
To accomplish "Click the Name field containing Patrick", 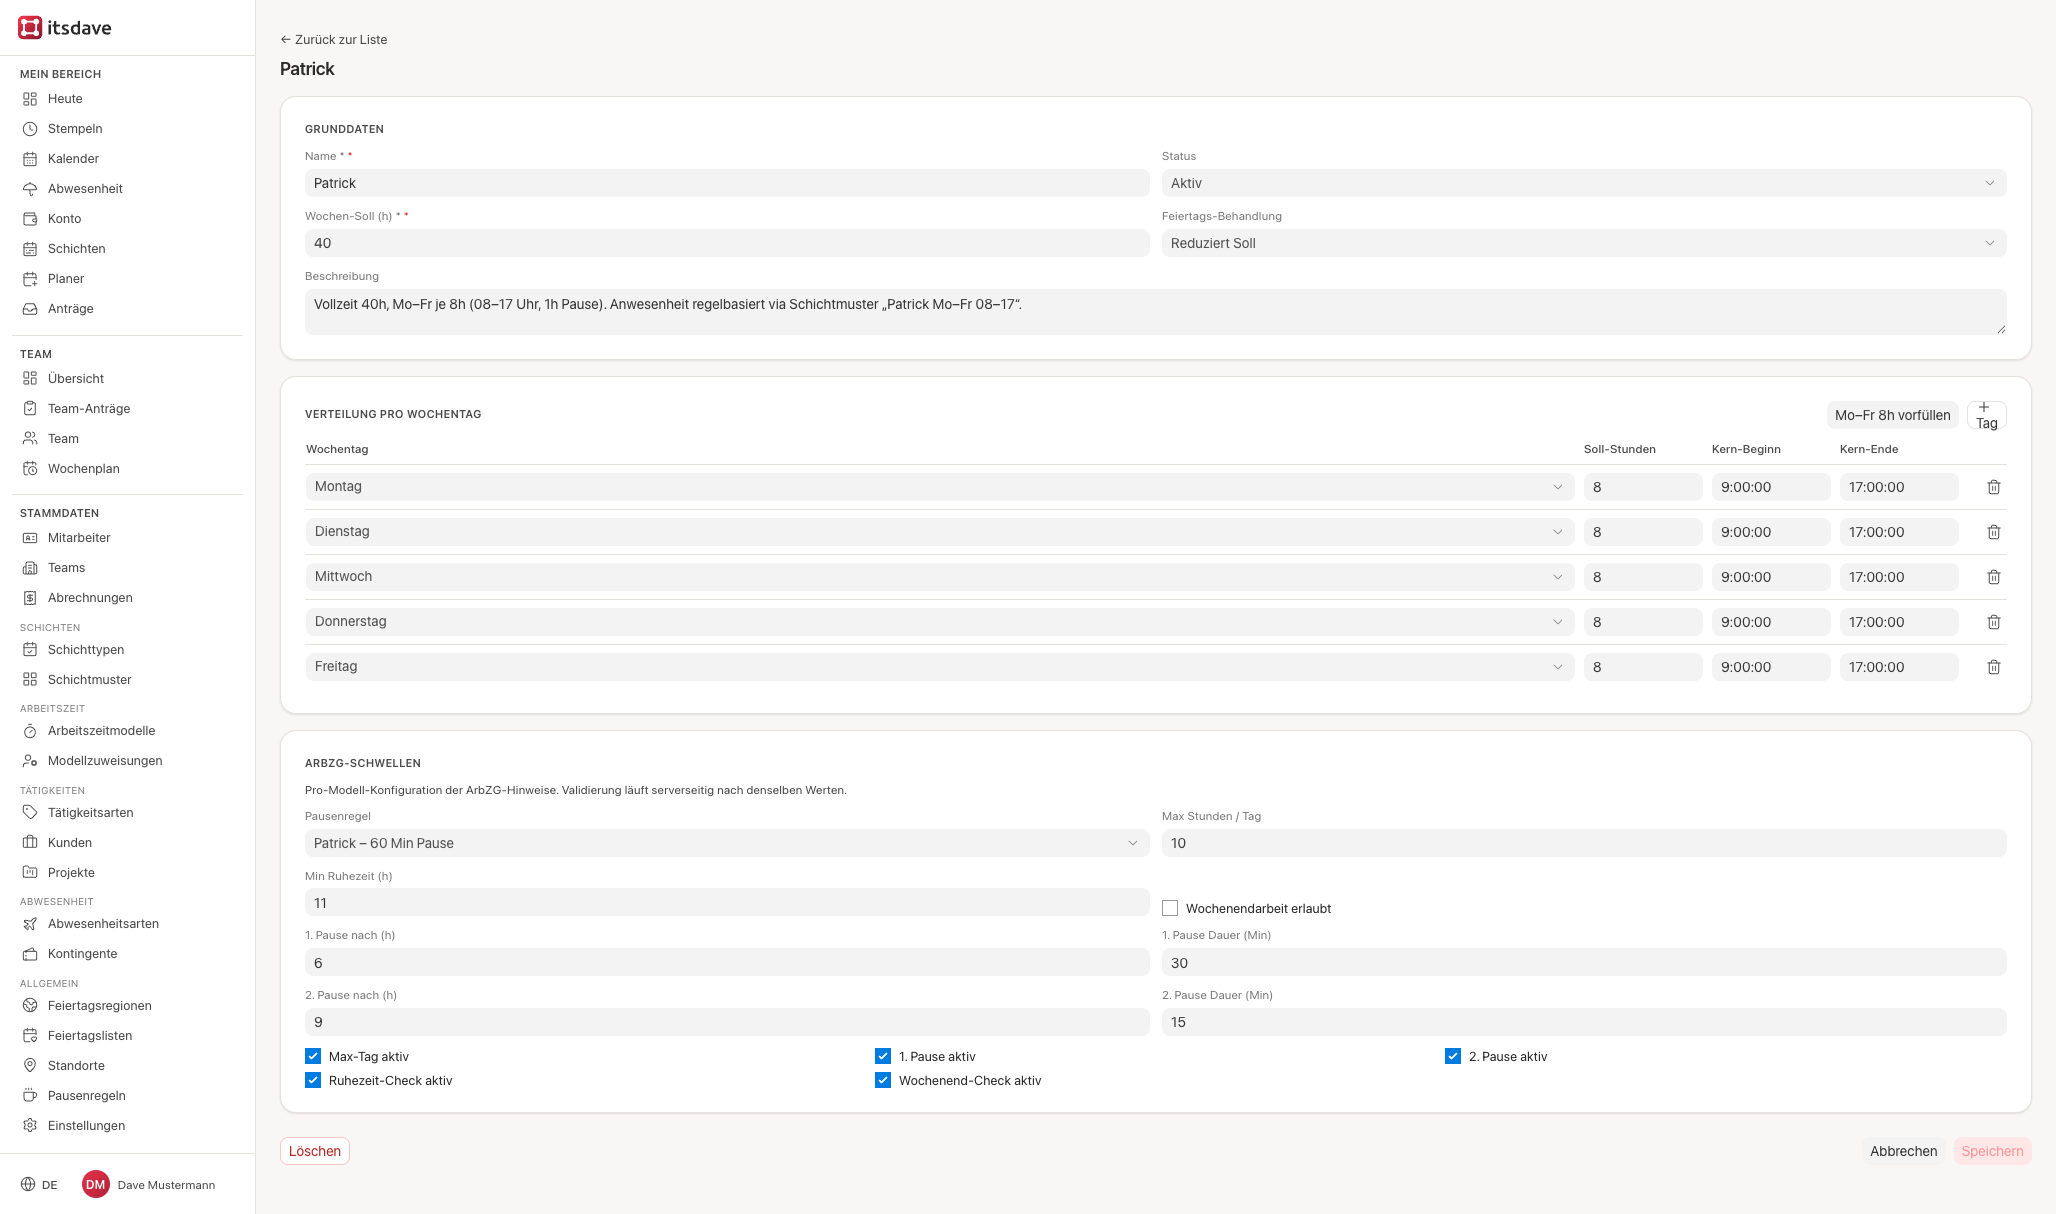I will (x=727, y=183).
